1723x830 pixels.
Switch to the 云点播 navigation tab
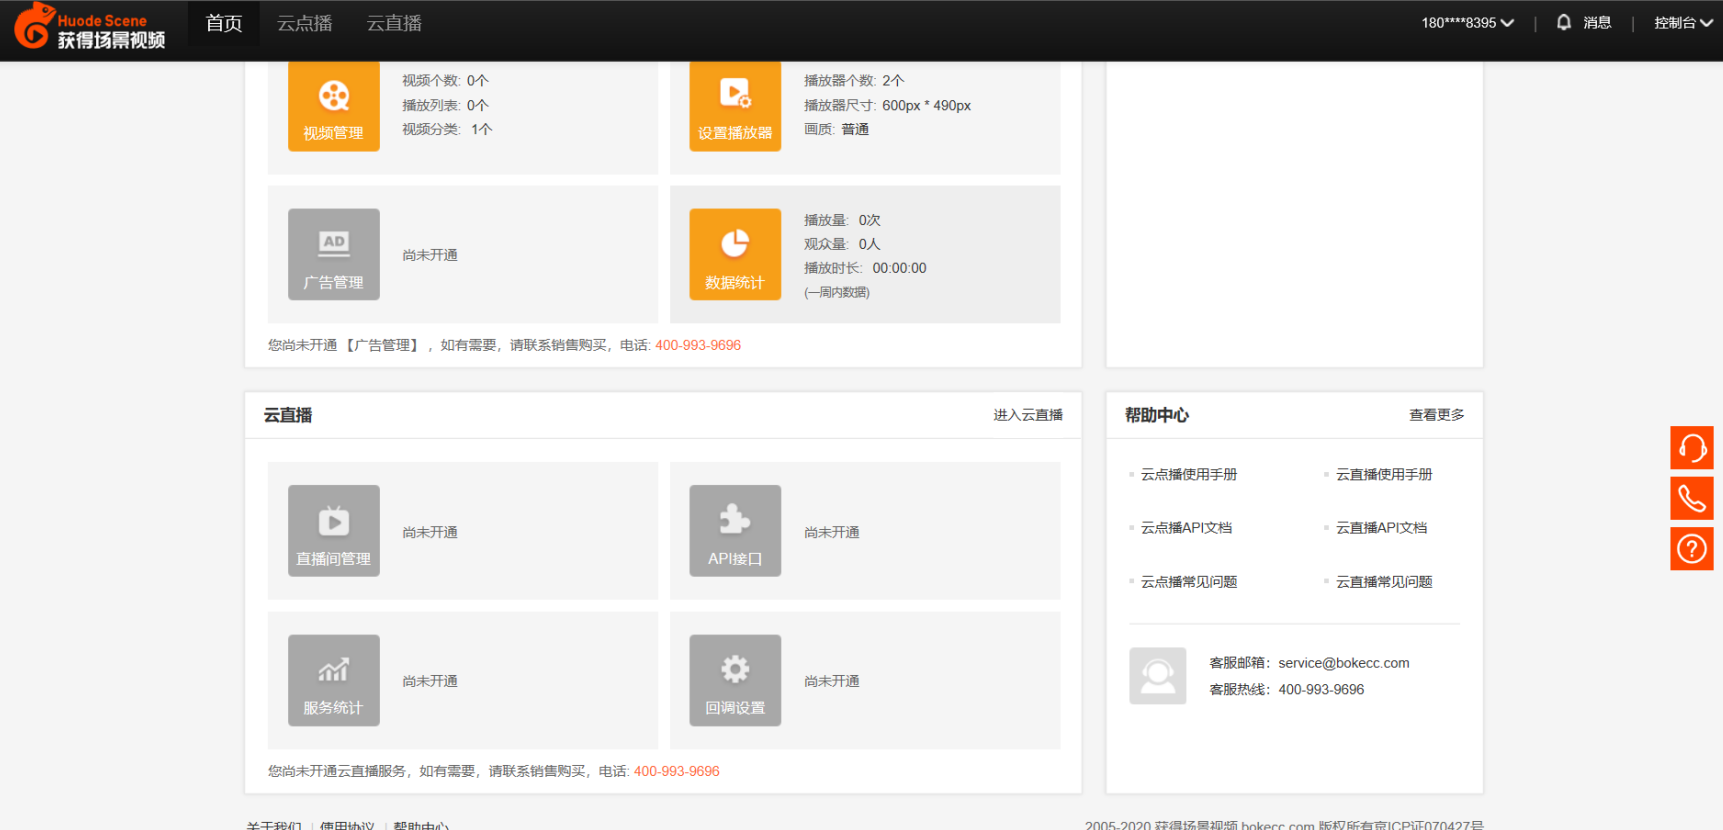pos(304,23)
